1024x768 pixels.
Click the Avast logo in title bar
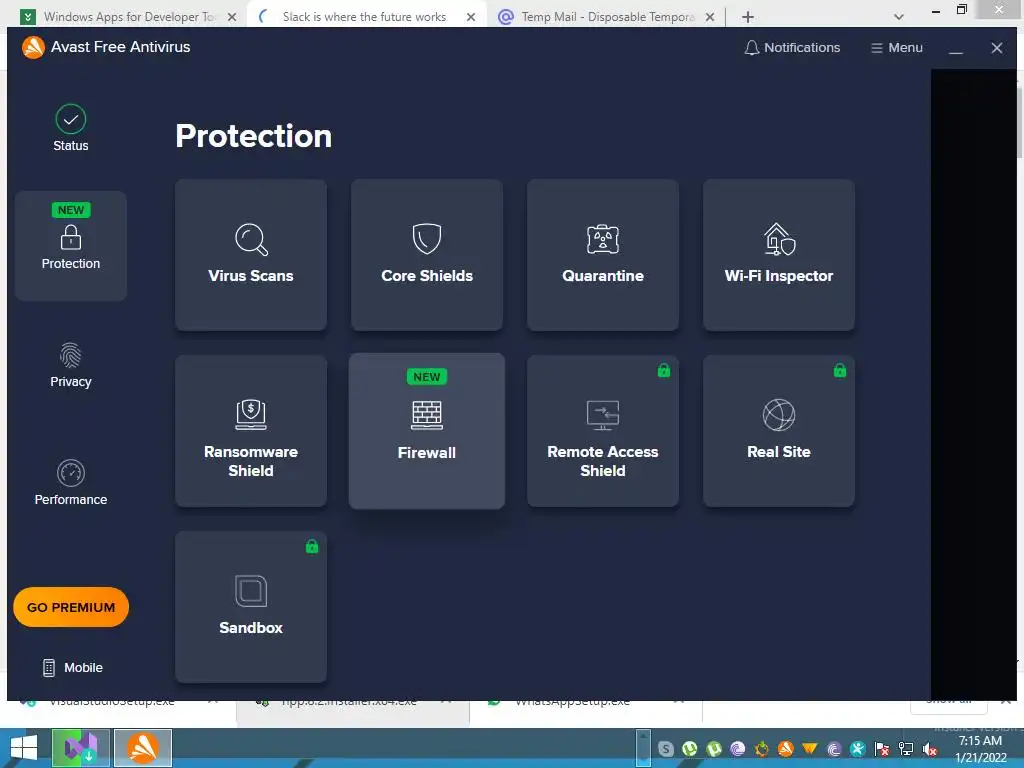(x=33, y=47)
